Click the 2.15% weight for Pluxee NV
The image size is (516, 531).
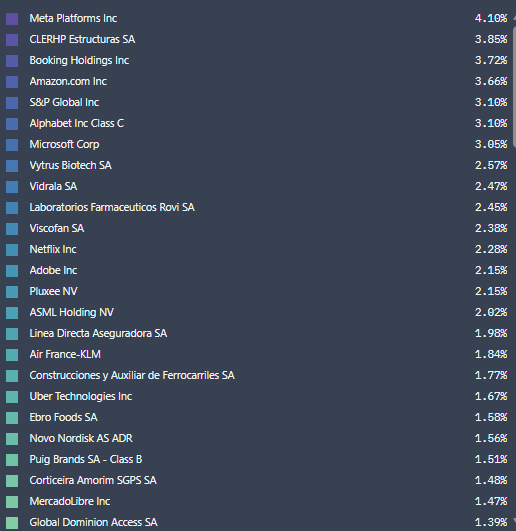coord(491,291)
